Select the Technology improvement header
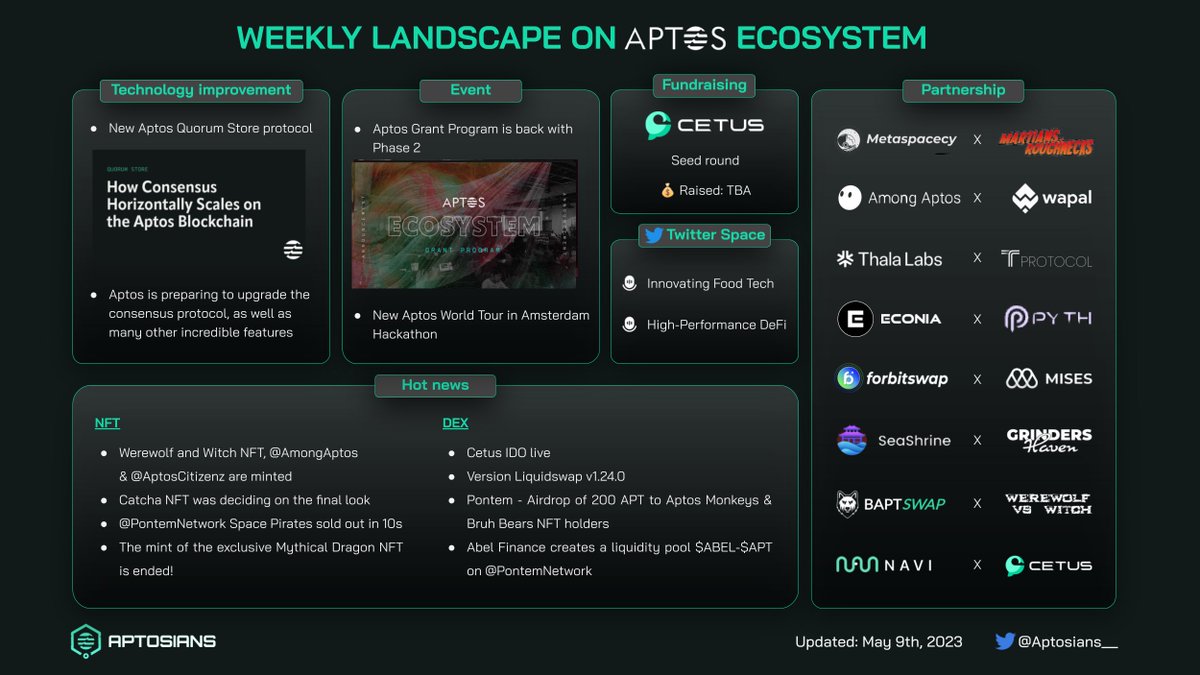This screenshot has width=1200, height=675. point(201,90)
